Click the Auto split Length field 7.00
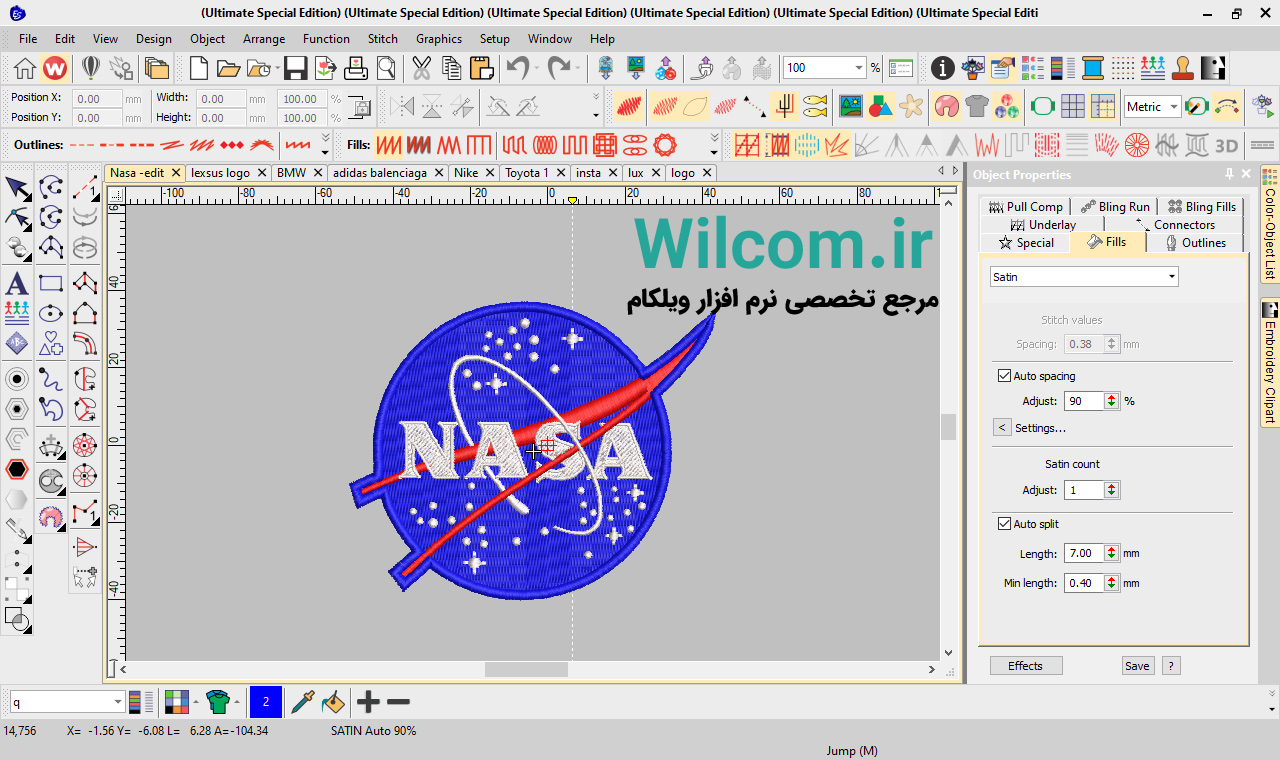Image resolution: width=1280 pixels, height=760 pixels. click(1084, 553)
